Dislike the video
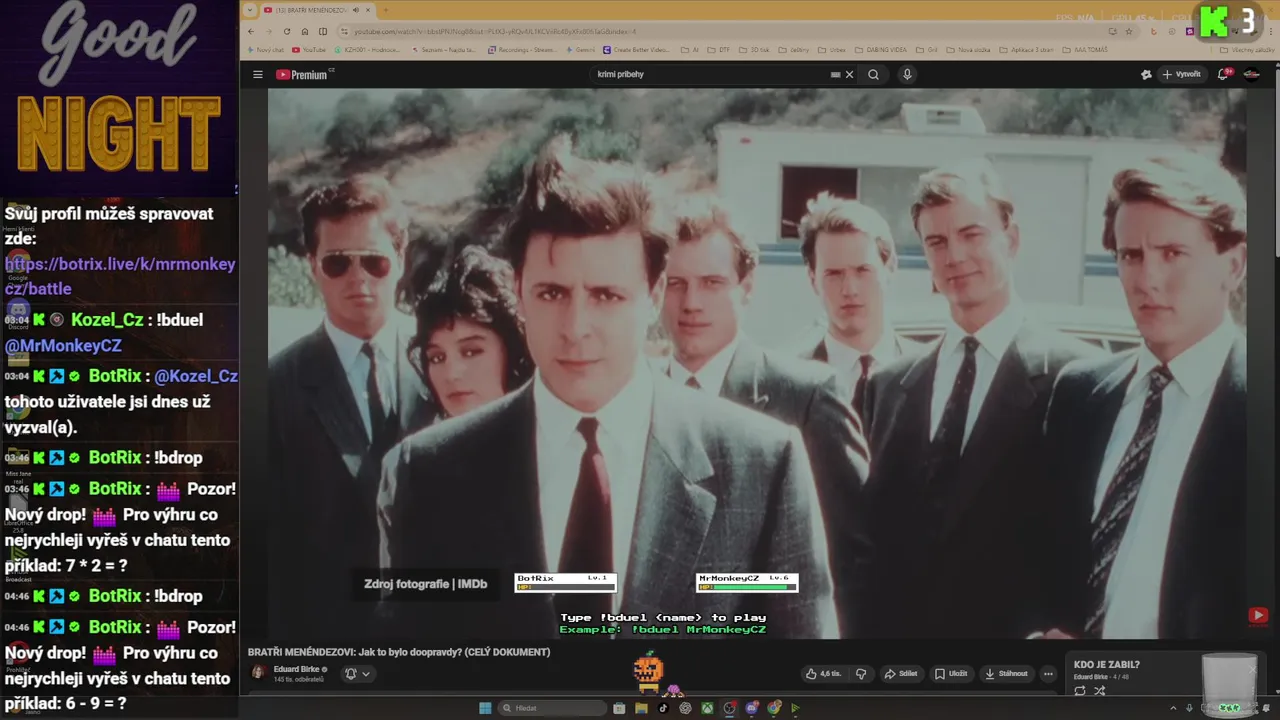 point(861,673)
